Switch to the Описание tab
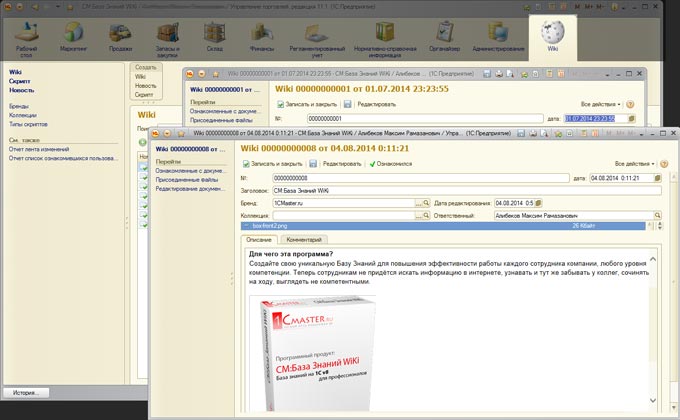Image resolution: width=680 pixels, height=420 pixels. [259, 240]
